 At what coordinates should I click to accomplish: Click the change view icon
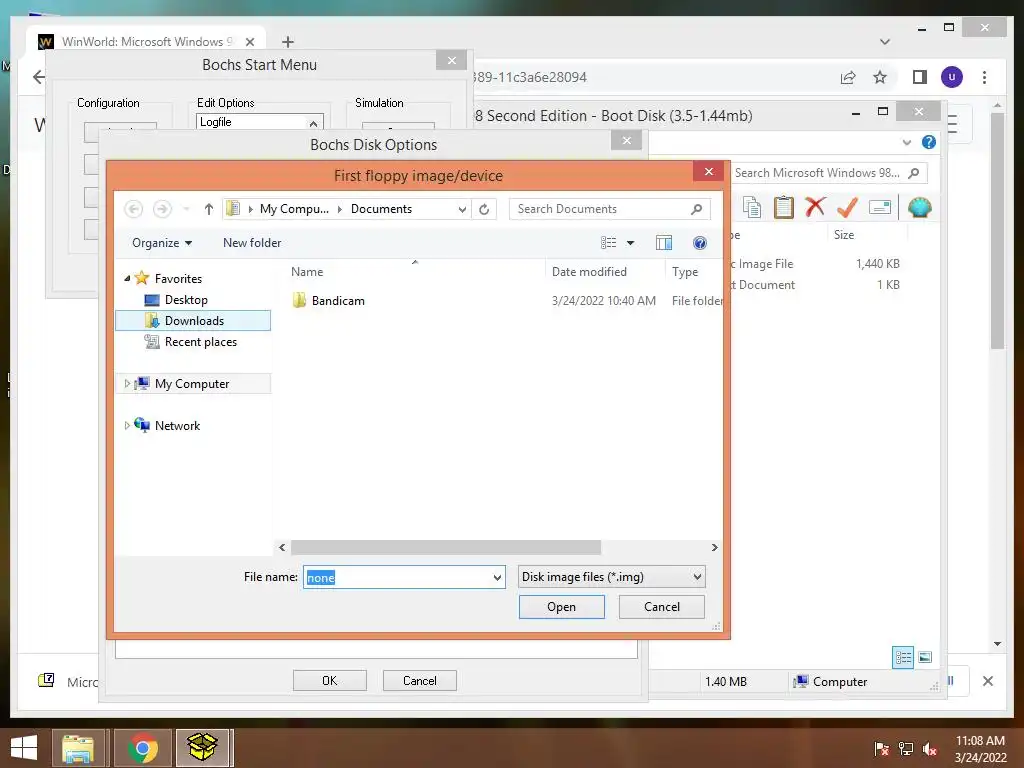608,243
